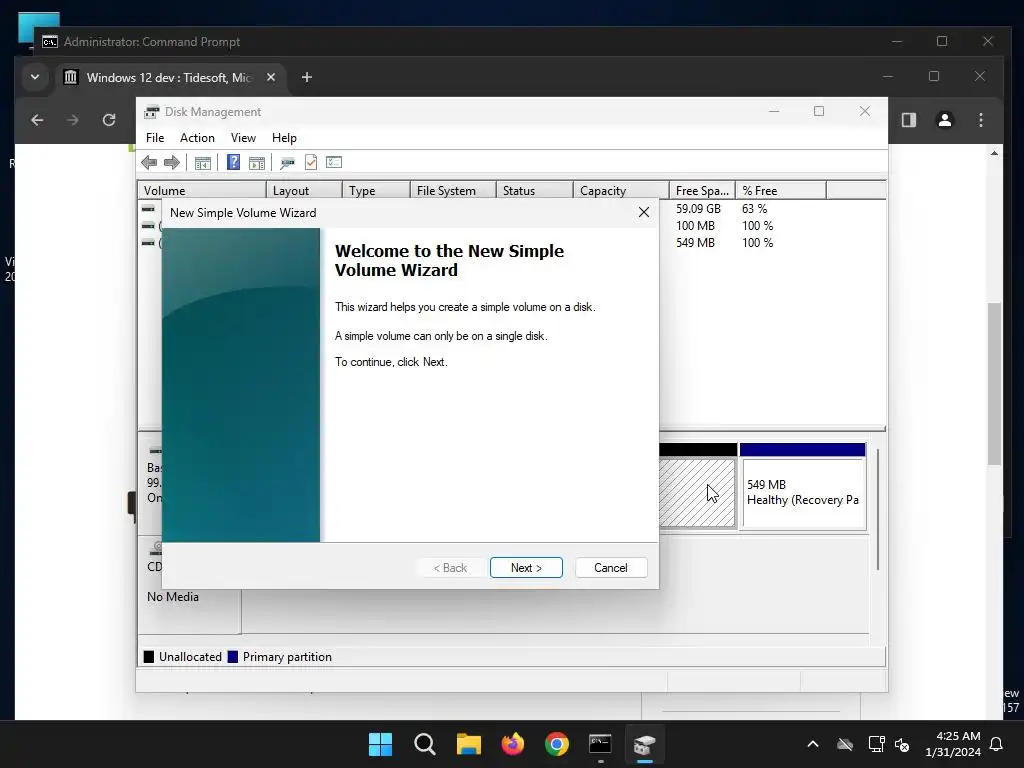Click the Disk Management taskbar icon
The width and height of the screenshot is (1024, 768).
pos(645,744)
